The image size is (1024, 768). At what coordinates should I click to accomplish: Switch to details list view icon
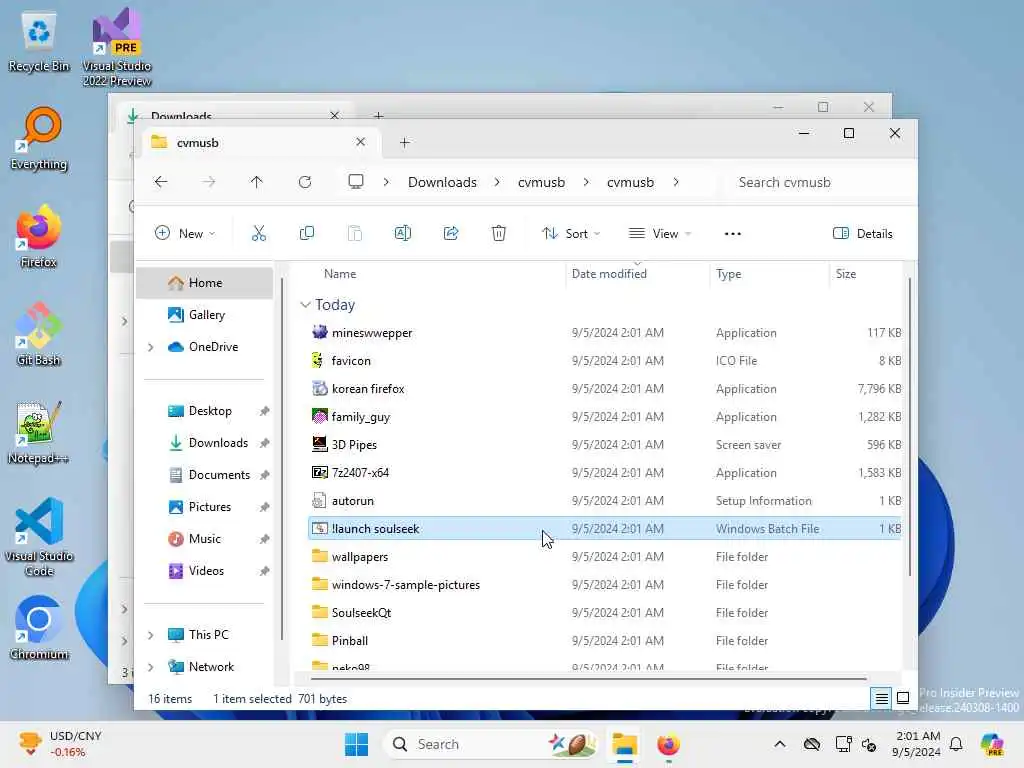point(881,698)
